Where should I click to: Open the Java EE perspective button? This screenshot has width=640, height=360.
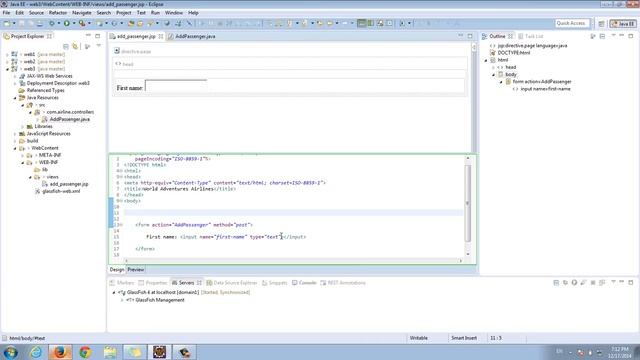[623, 24]
